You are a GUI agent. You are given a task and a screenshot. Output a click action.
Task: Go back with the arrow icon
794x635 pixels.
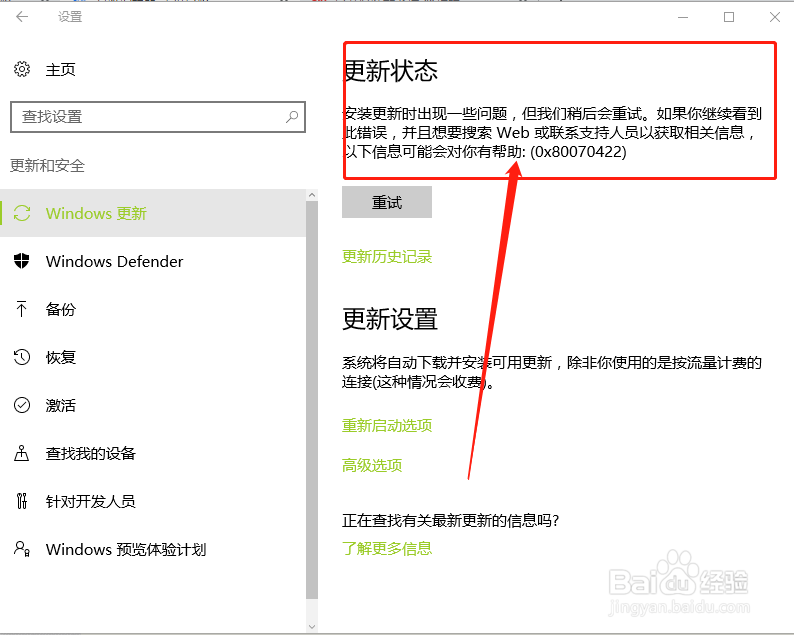[22, 17]
